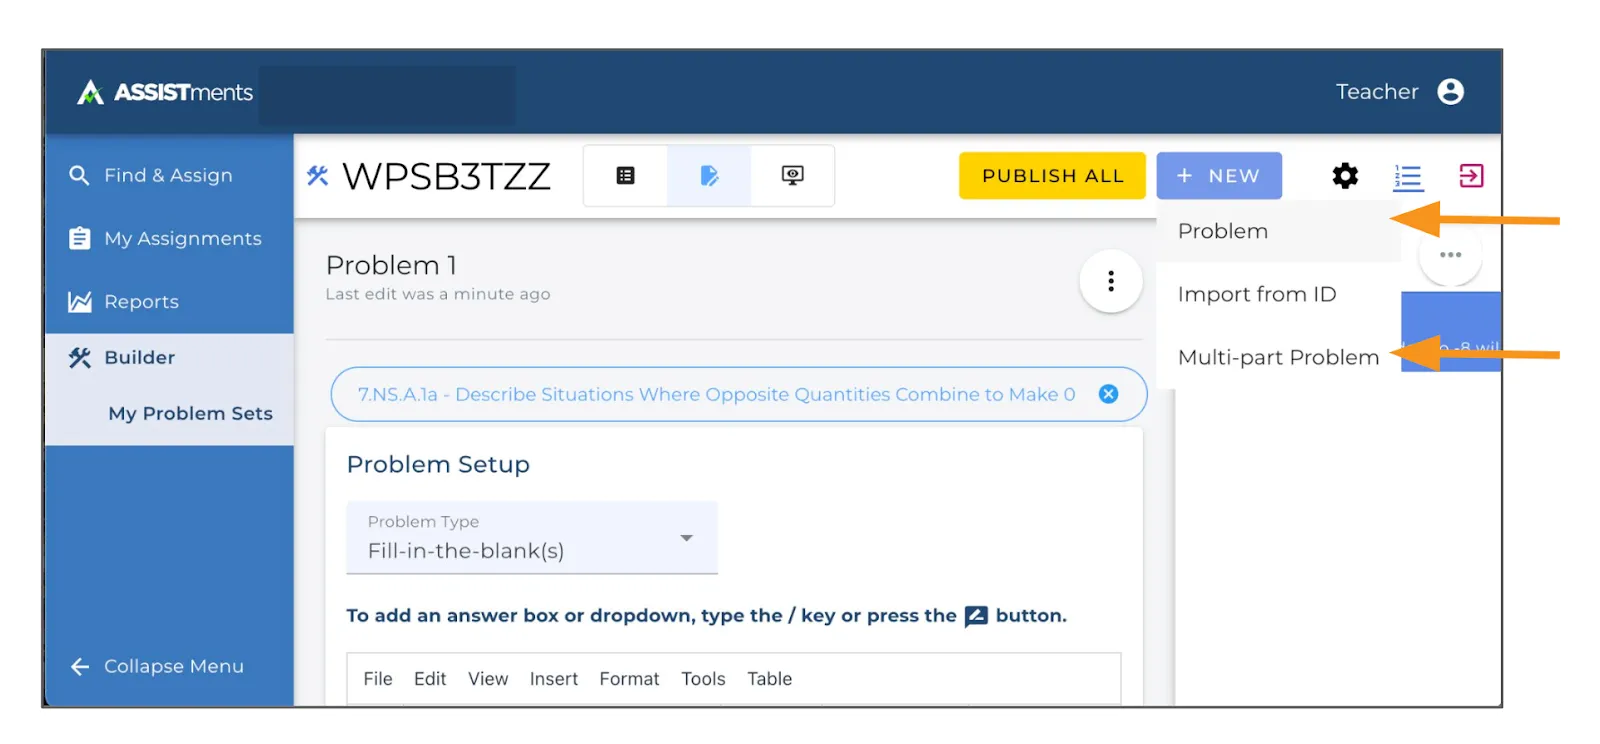This screenshot has width=1600, height=744.
Task: Open the Teacher account profile icon
Action: [x=1450, y=92]
